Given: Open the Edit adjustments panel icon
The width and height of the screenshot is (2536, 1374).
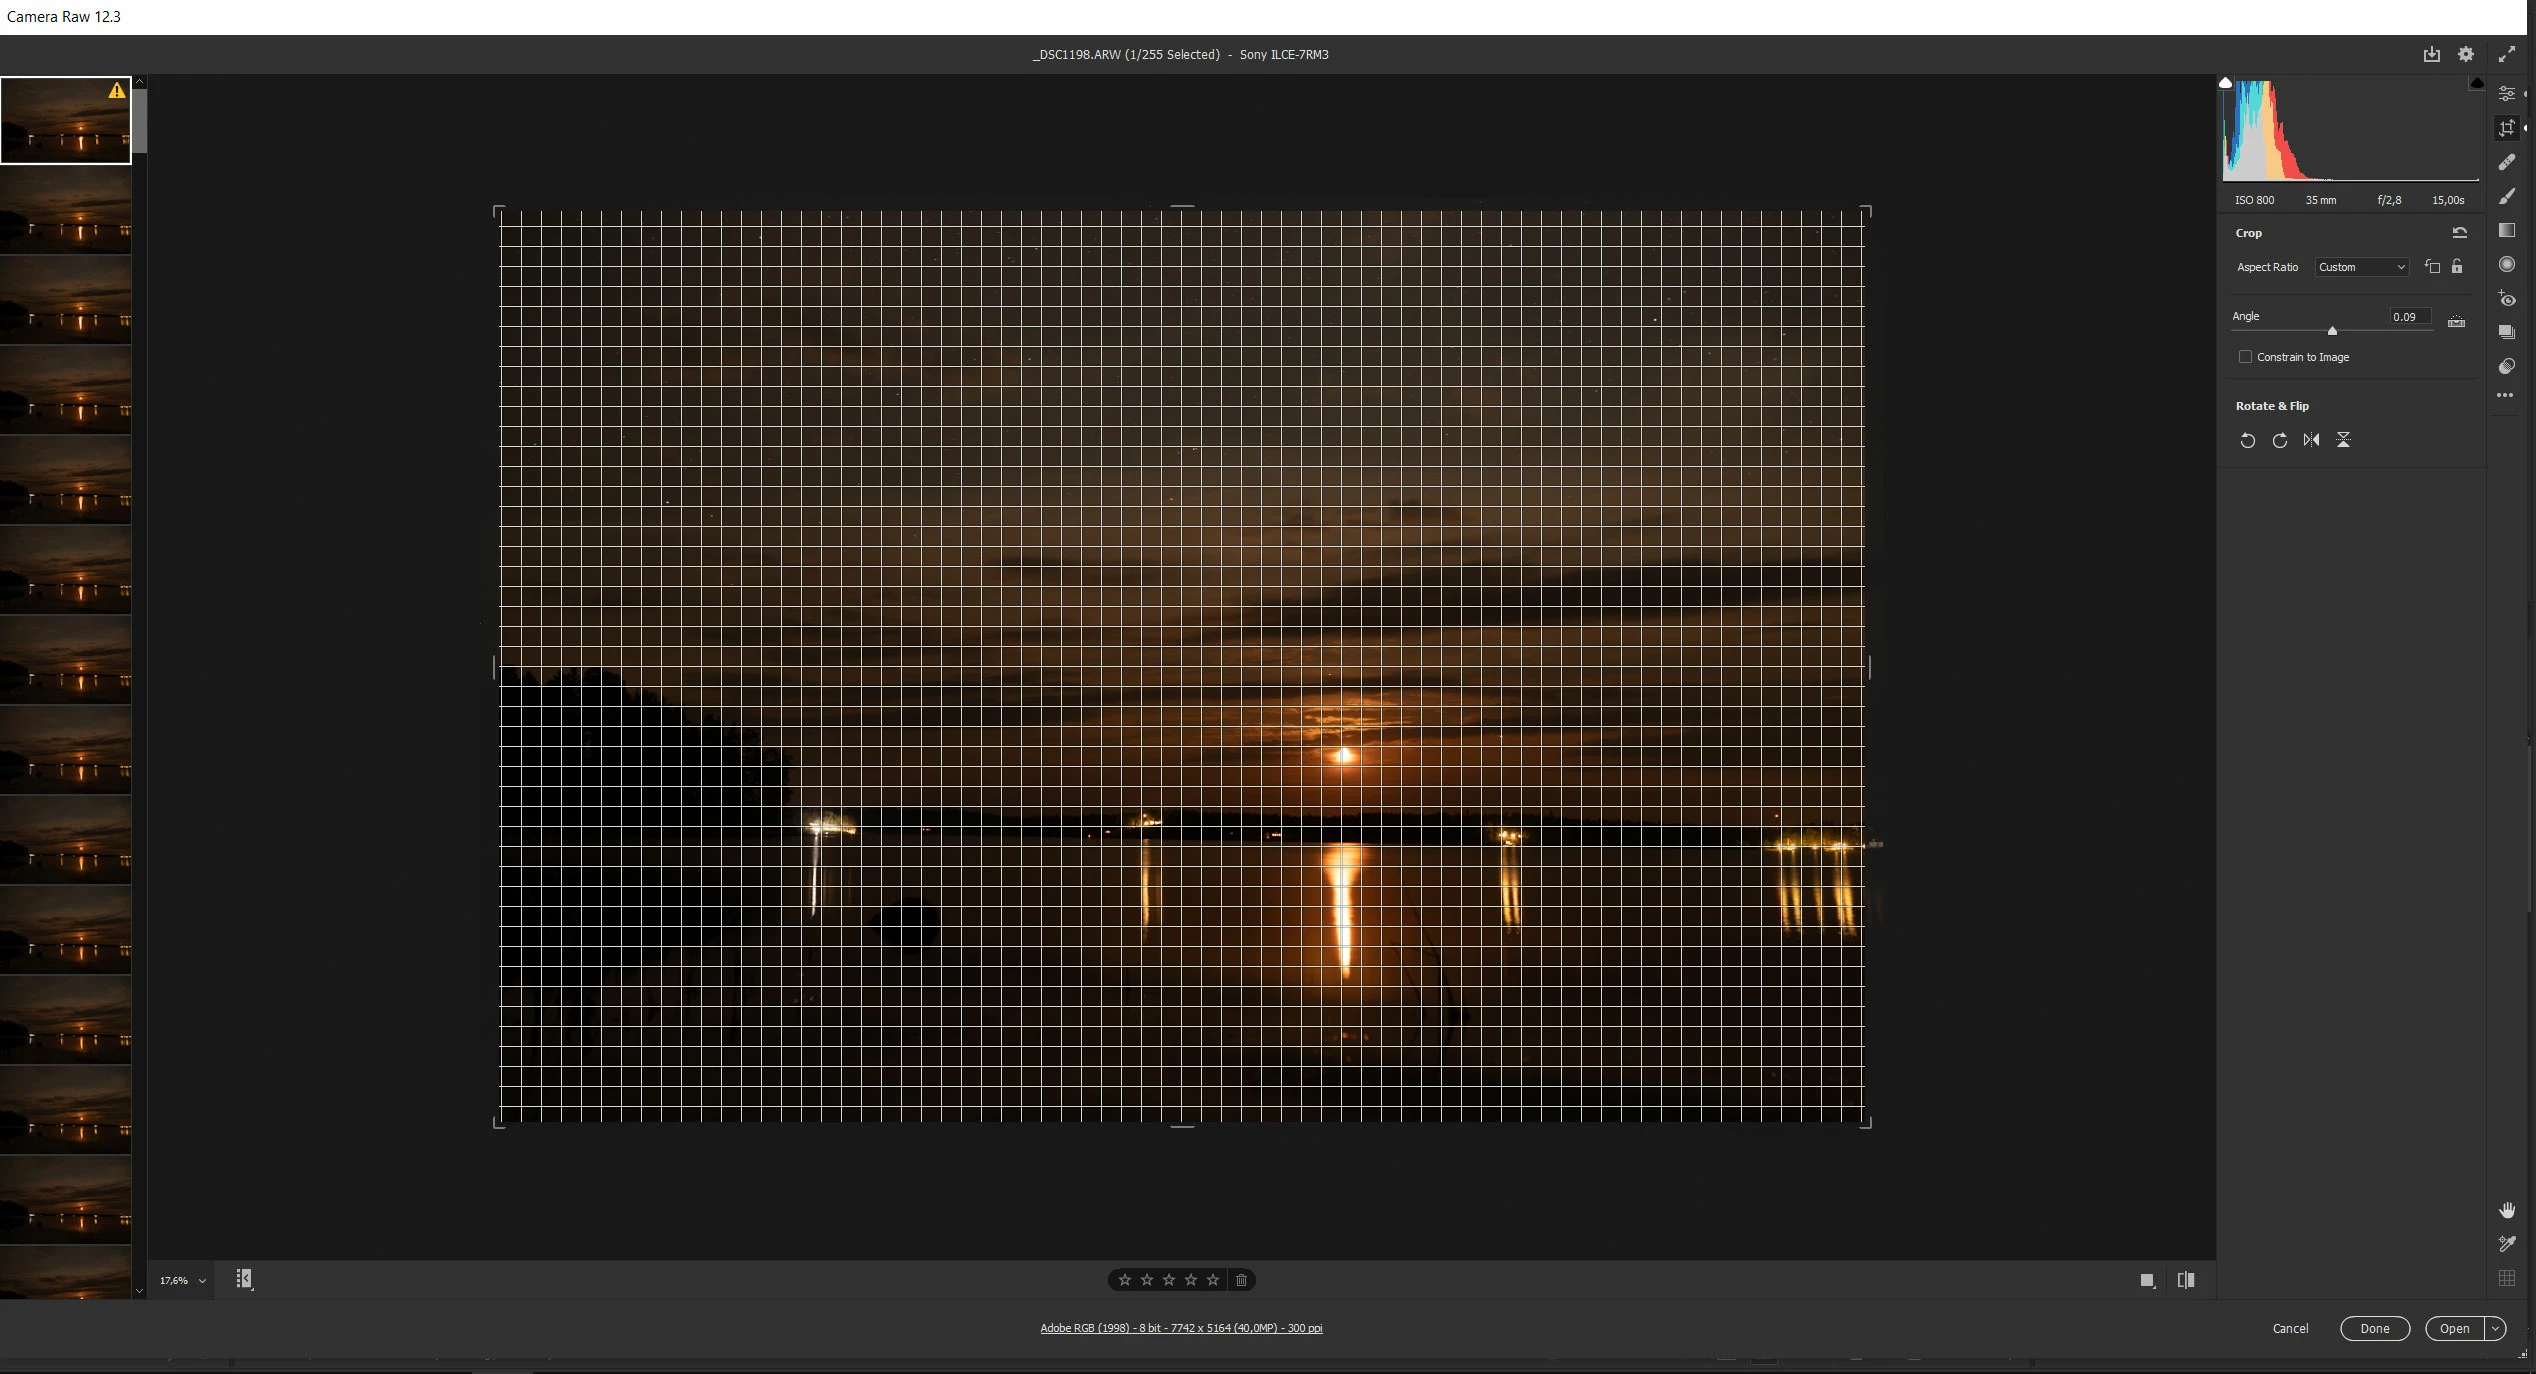Looking at the screenshot, I should click(2506, 93).
